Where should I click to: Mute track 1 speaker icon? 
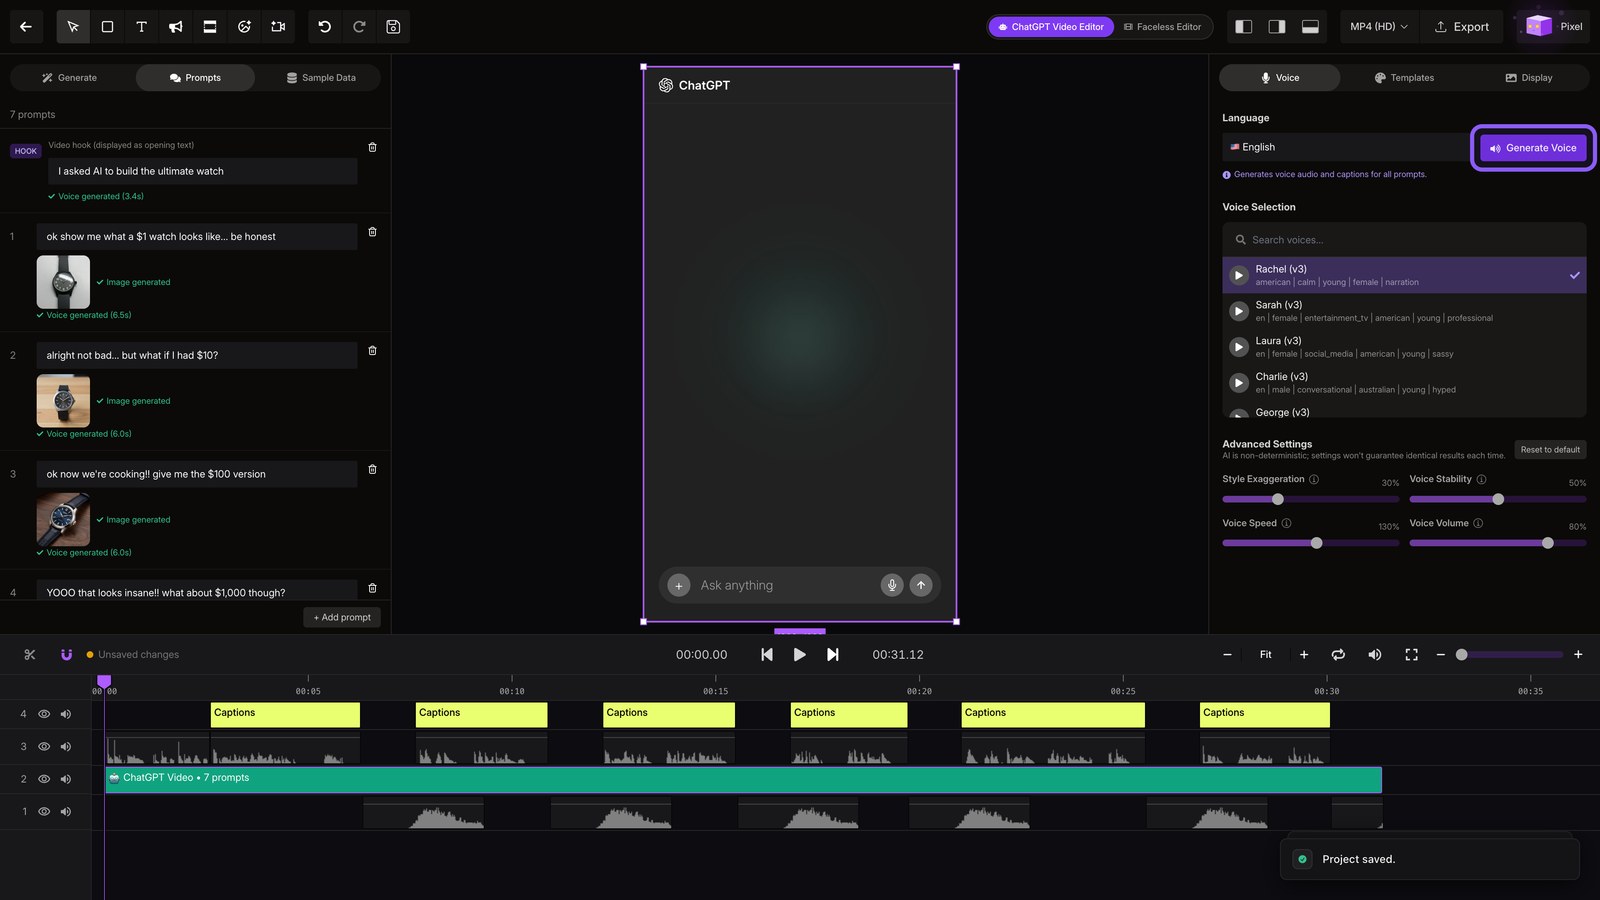coord(66,812)
